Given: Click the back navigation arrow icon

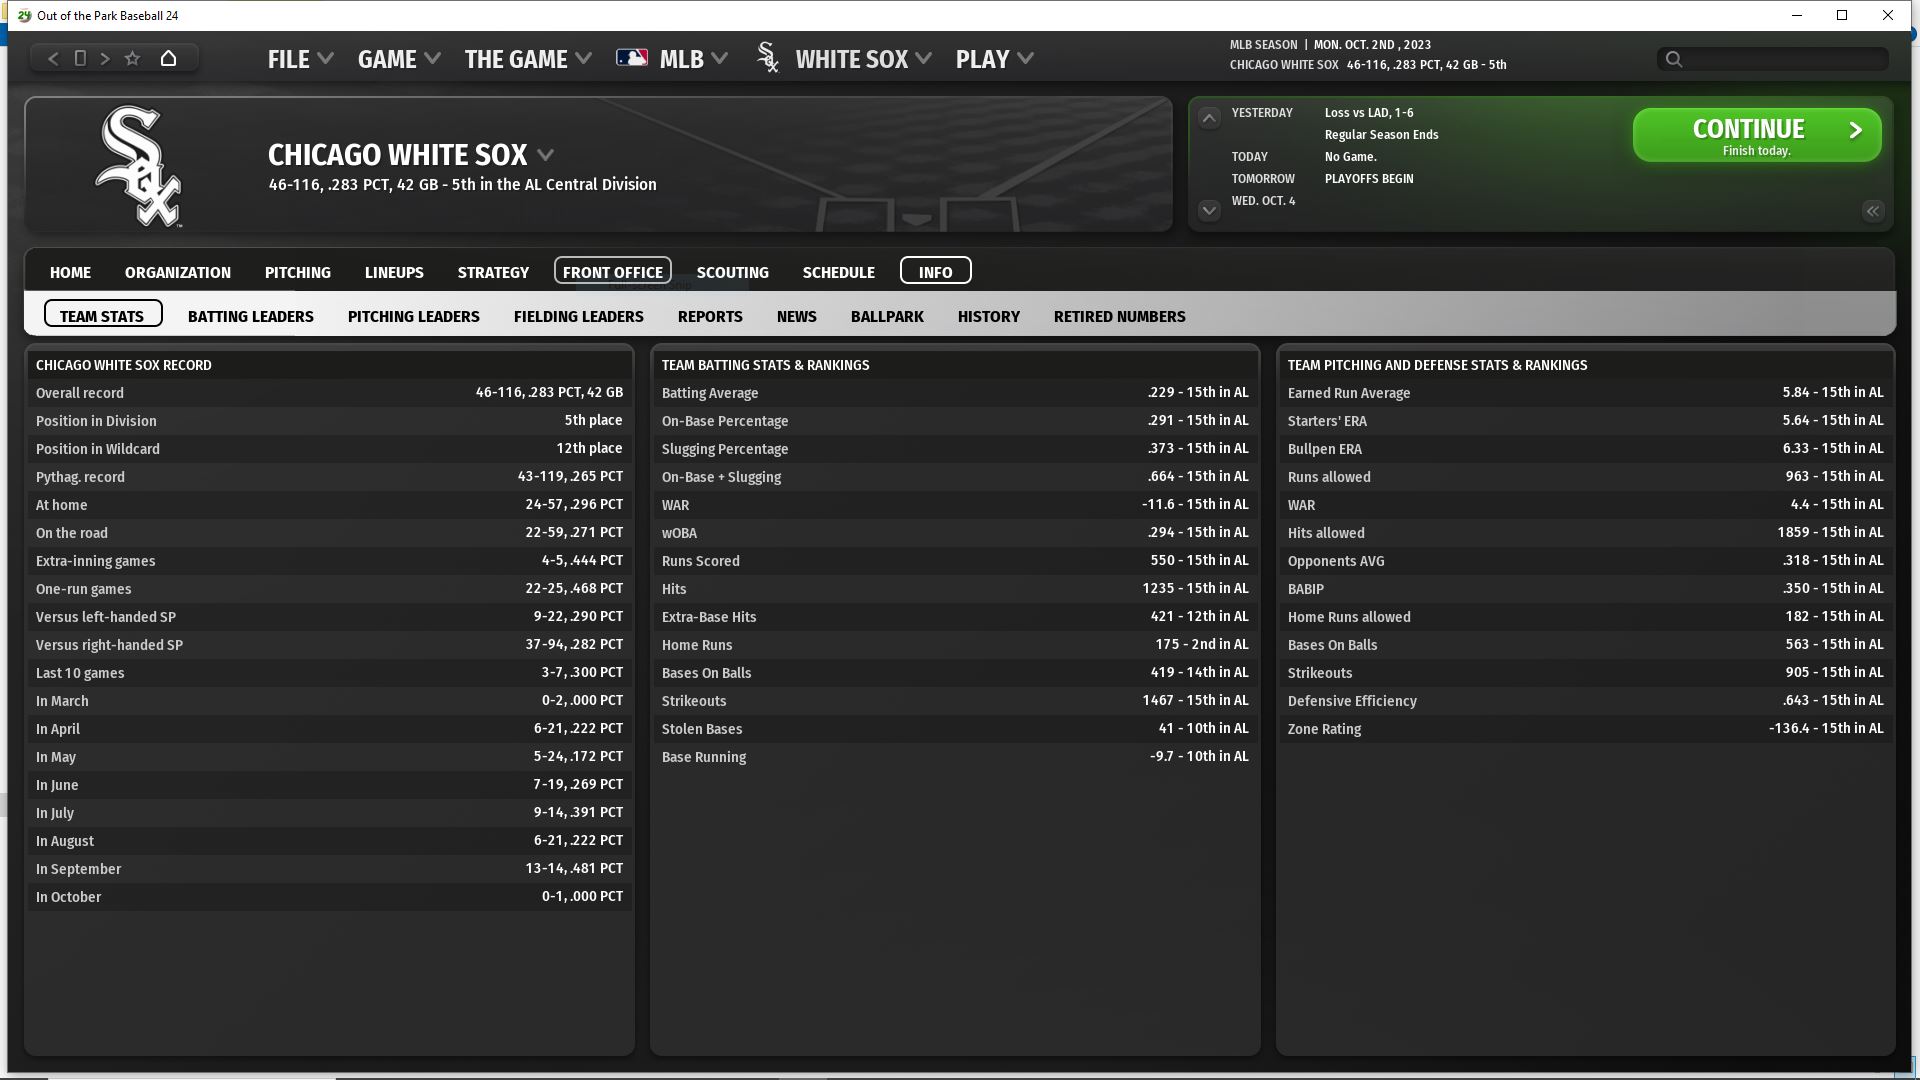Looking at the screenshot, I should (53, 59).
